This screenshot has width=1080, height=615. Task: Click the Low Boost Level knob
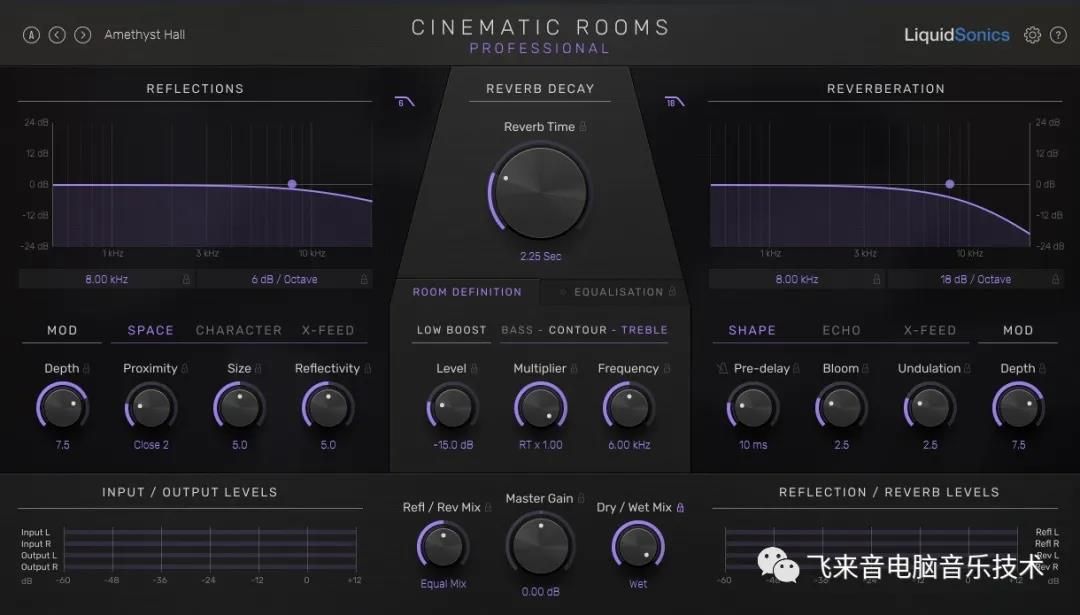[453, 408]
